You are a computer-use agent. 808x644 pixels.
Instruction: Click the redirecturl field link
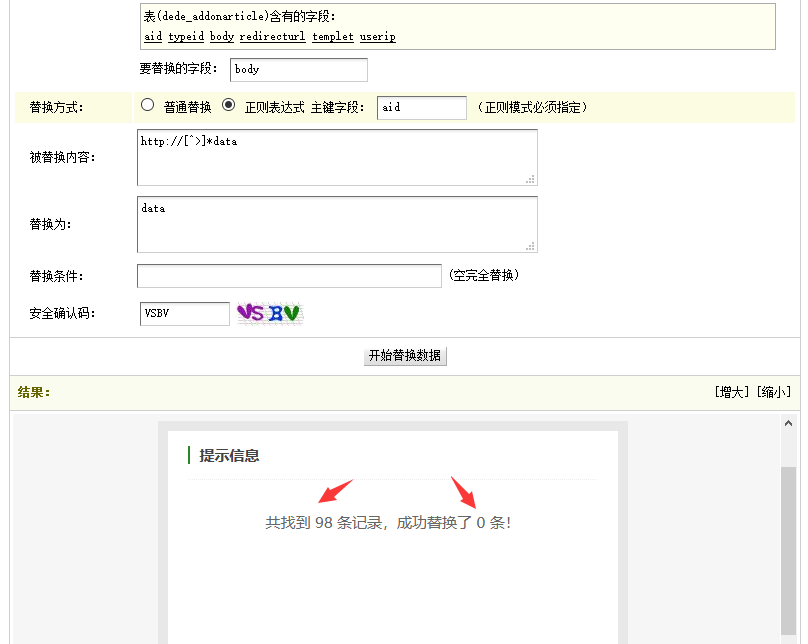(x=273, y=36)
